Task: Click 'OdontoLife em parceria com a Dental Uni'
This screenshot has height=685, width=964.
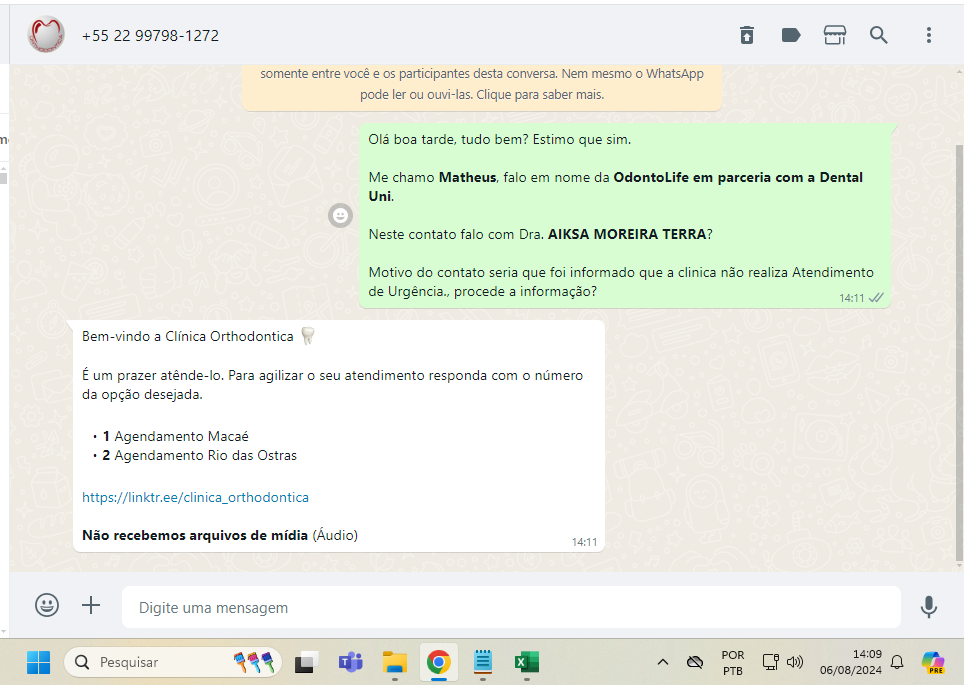Action: pyautogui.click(x=615, y=186)
